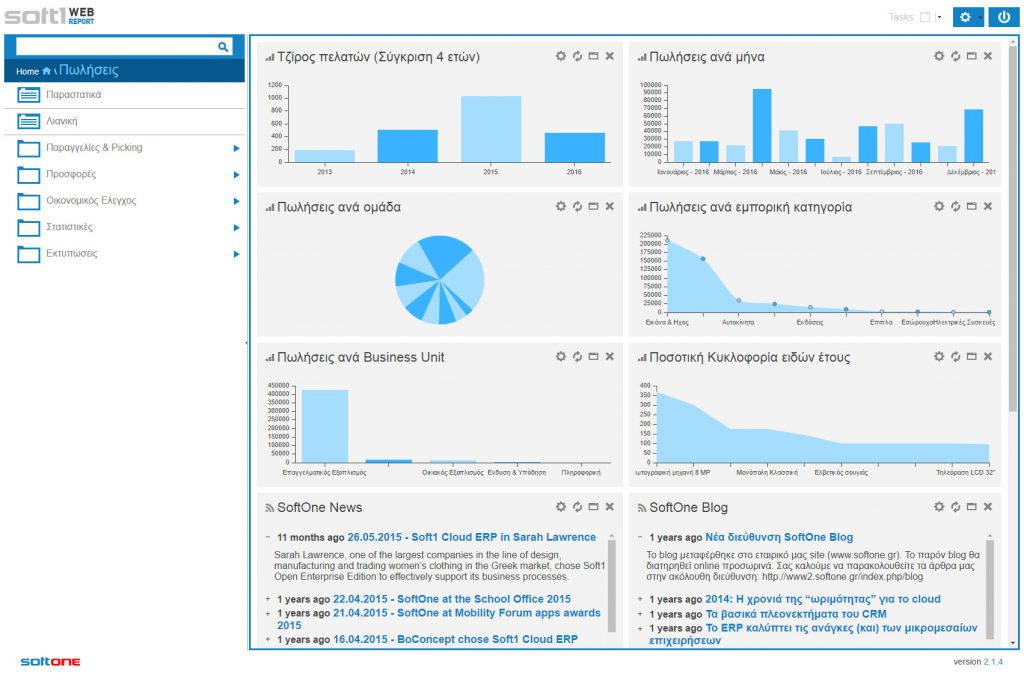Refresh the Πωλήσεις ανά ομάδα widget

577,206
